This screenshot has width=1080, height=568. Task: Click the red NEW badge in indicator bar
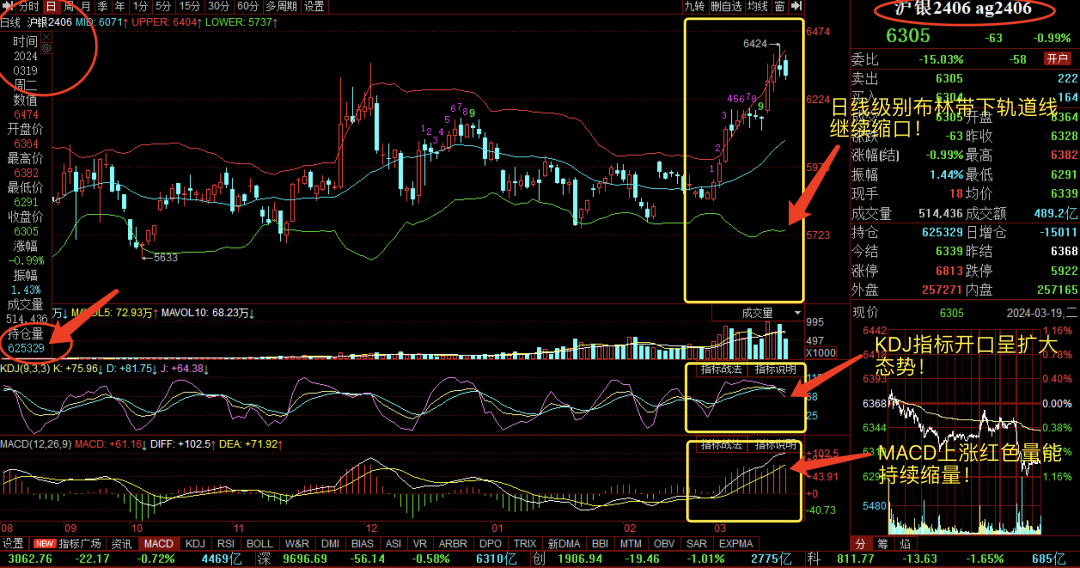44,543
